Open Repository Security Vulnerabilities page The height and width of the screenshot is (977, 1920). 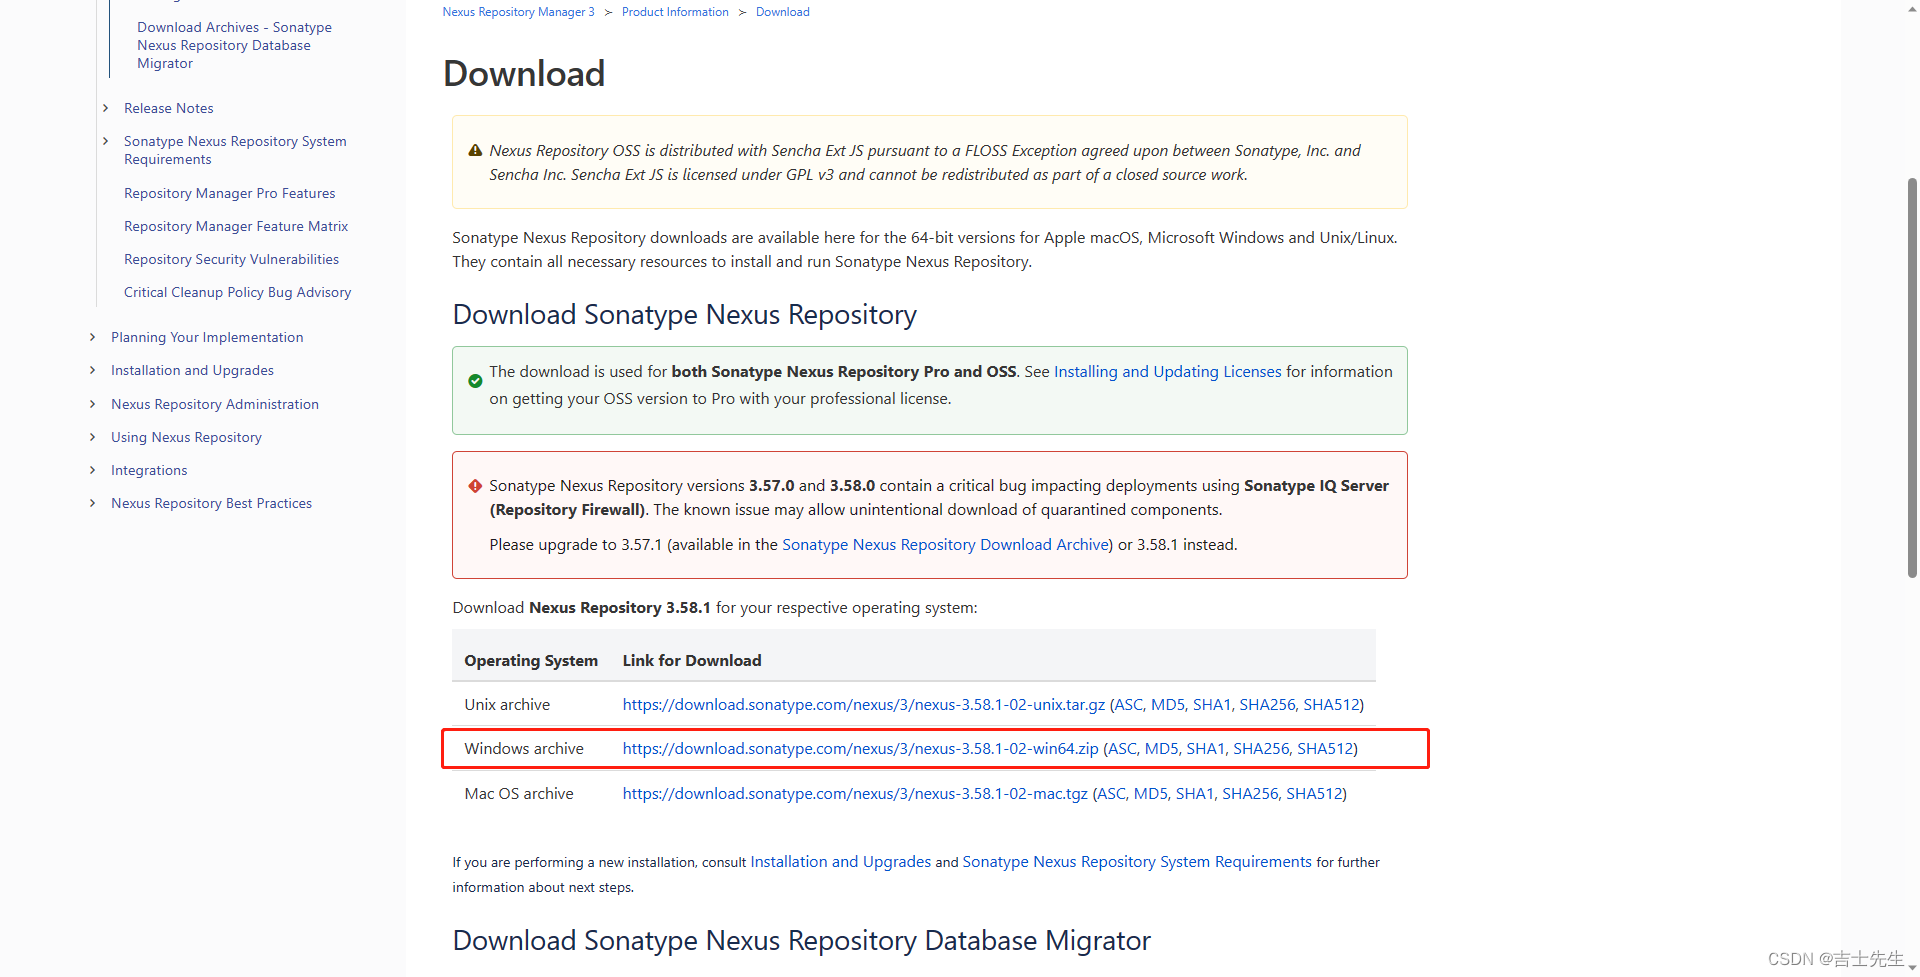click(231, 259)
